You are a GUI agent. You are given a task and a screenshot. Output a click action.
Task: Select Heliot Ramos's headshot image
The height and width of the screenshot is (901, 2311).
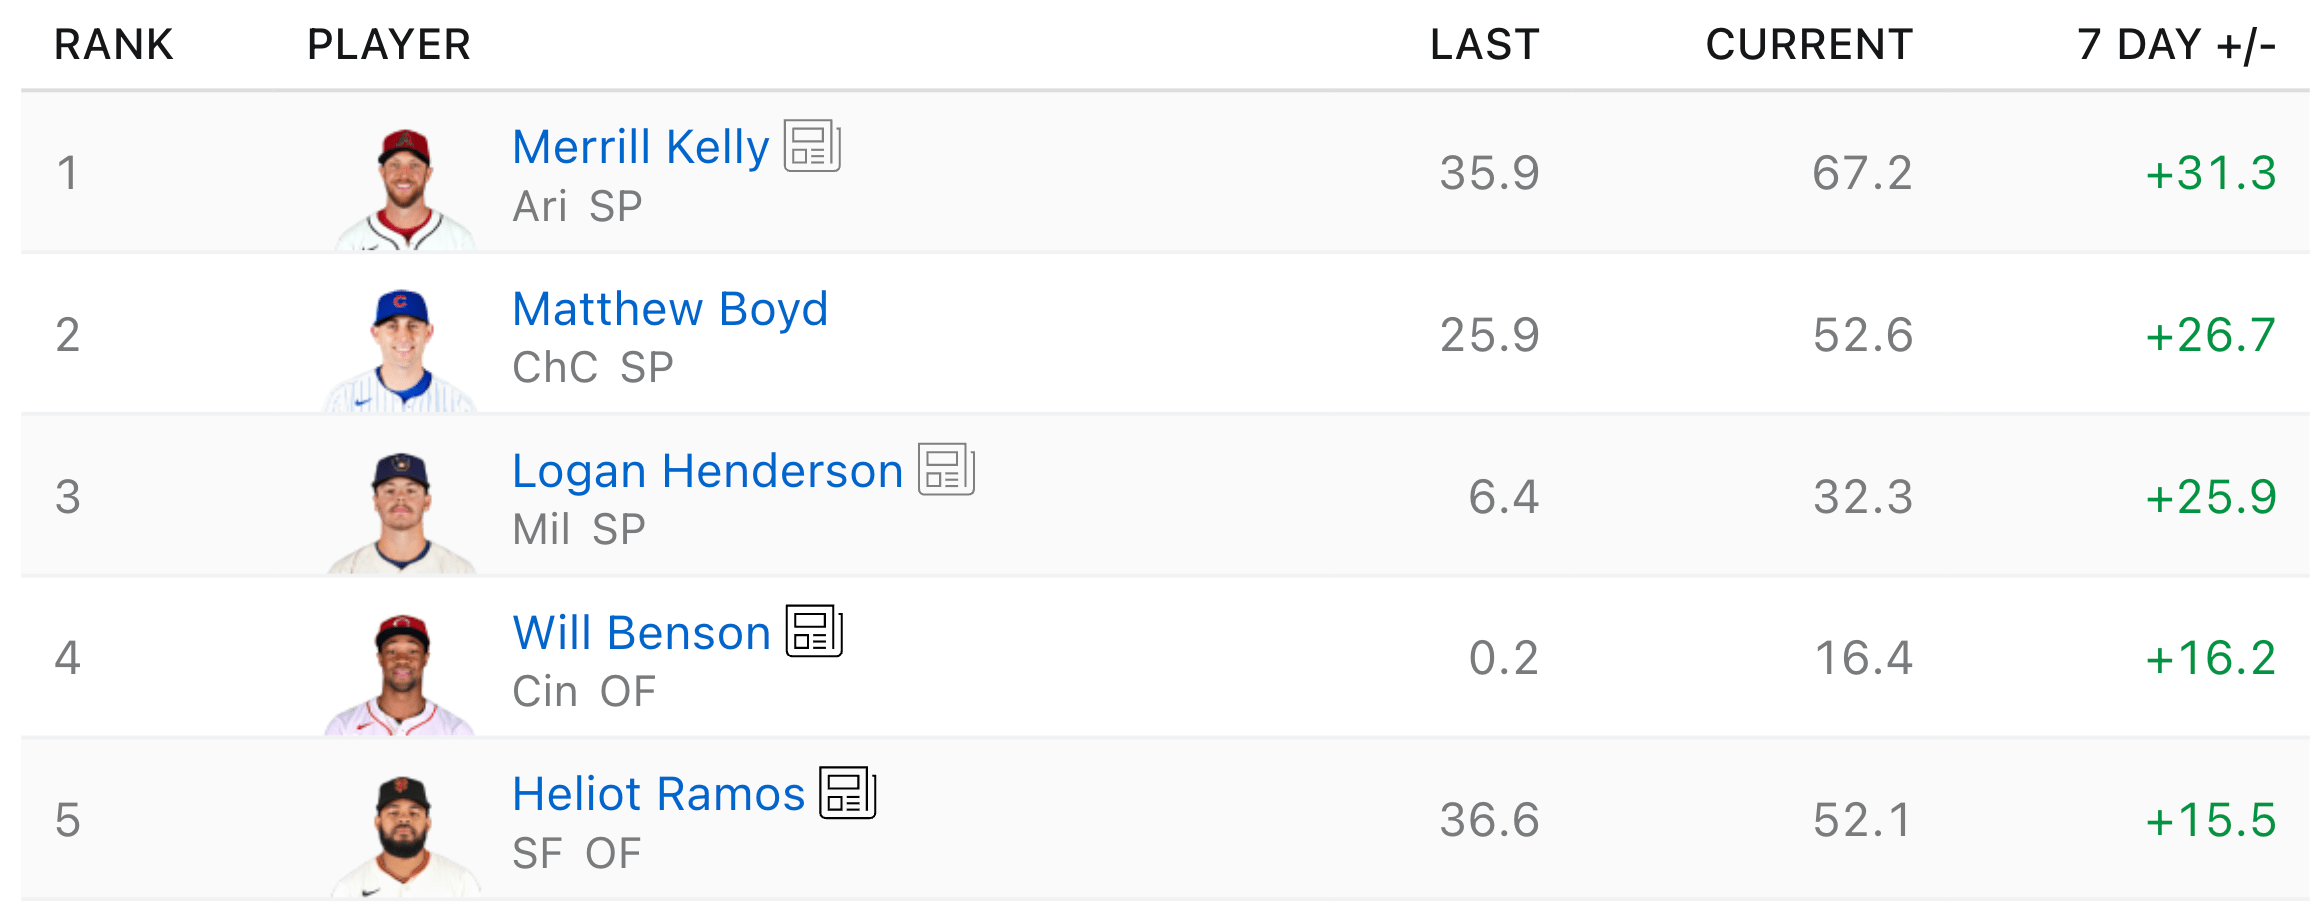403,836
